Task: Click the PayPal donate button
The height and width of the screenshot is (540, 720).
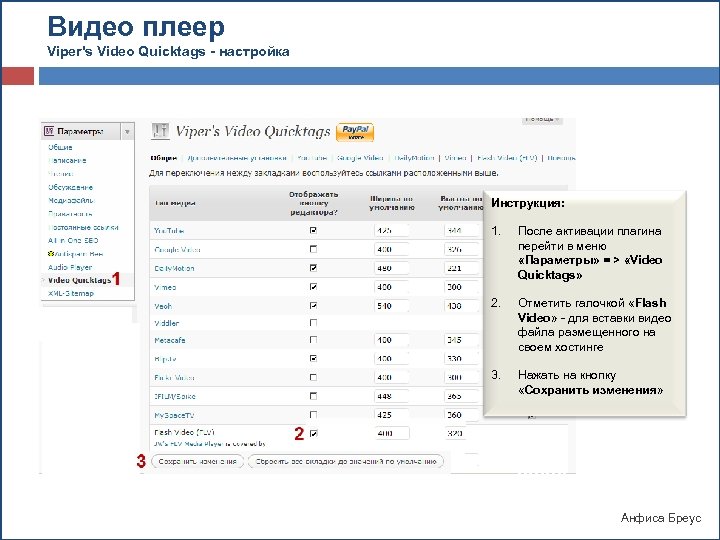Action: pos(355,132)
